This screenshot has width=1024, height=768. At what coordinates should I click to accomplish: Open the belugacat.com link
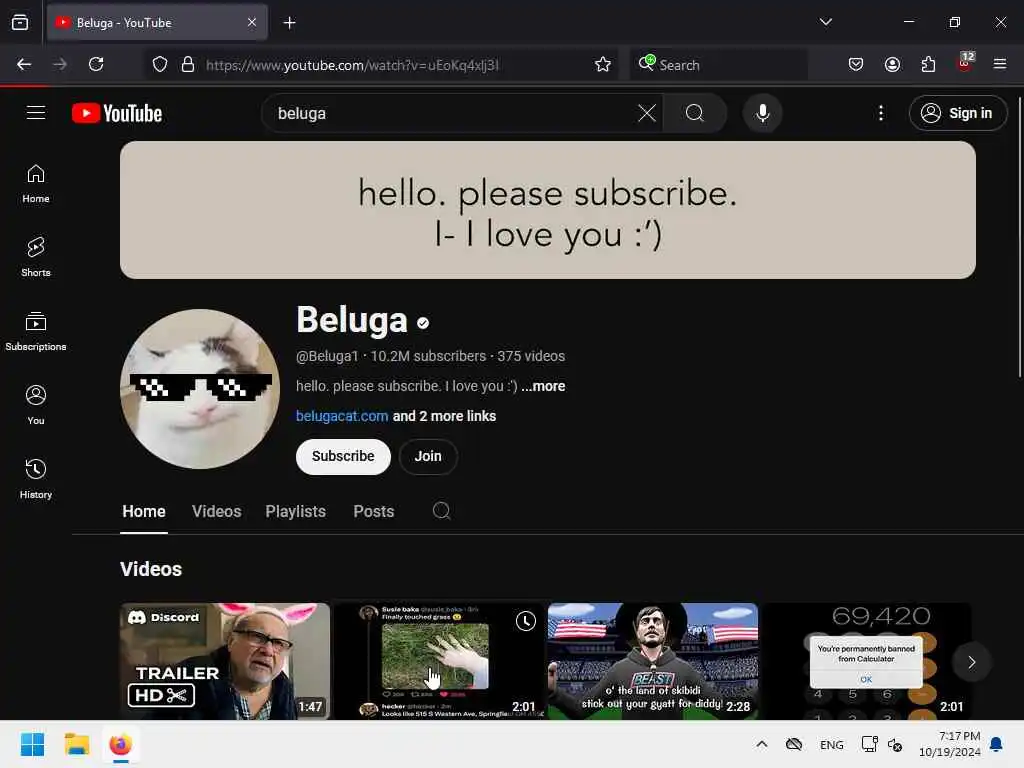click(342, 416)
